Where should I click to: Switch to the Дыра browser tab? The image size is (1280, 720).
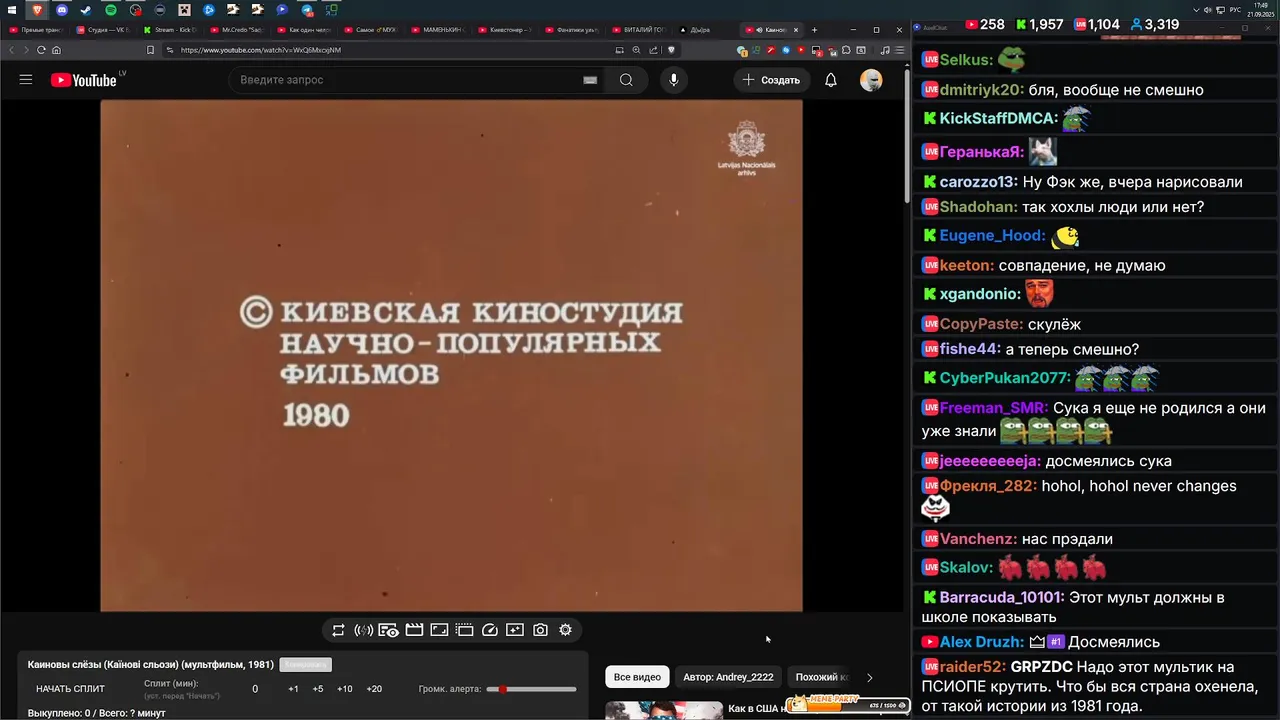click(705, 30)
